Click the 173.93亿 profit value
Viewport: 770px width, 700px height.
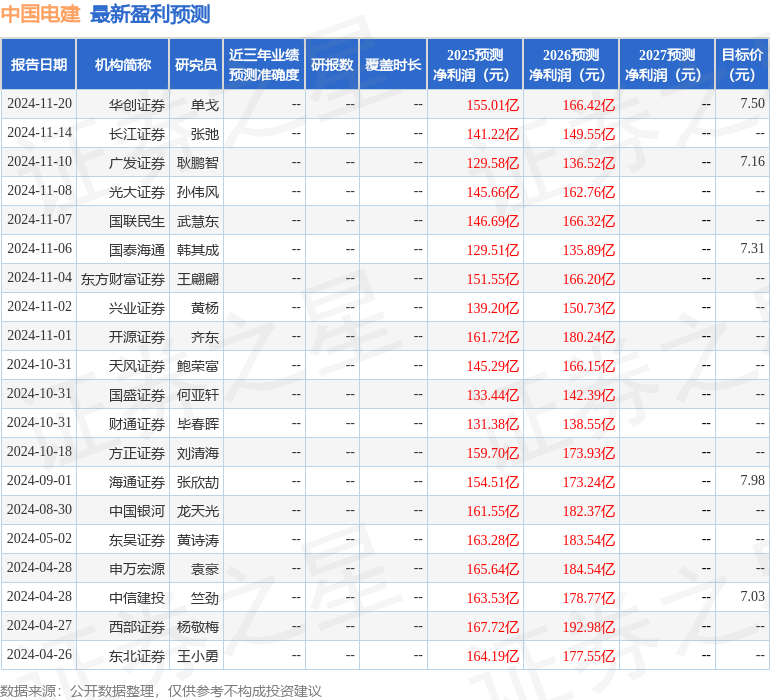coord(588,452)
